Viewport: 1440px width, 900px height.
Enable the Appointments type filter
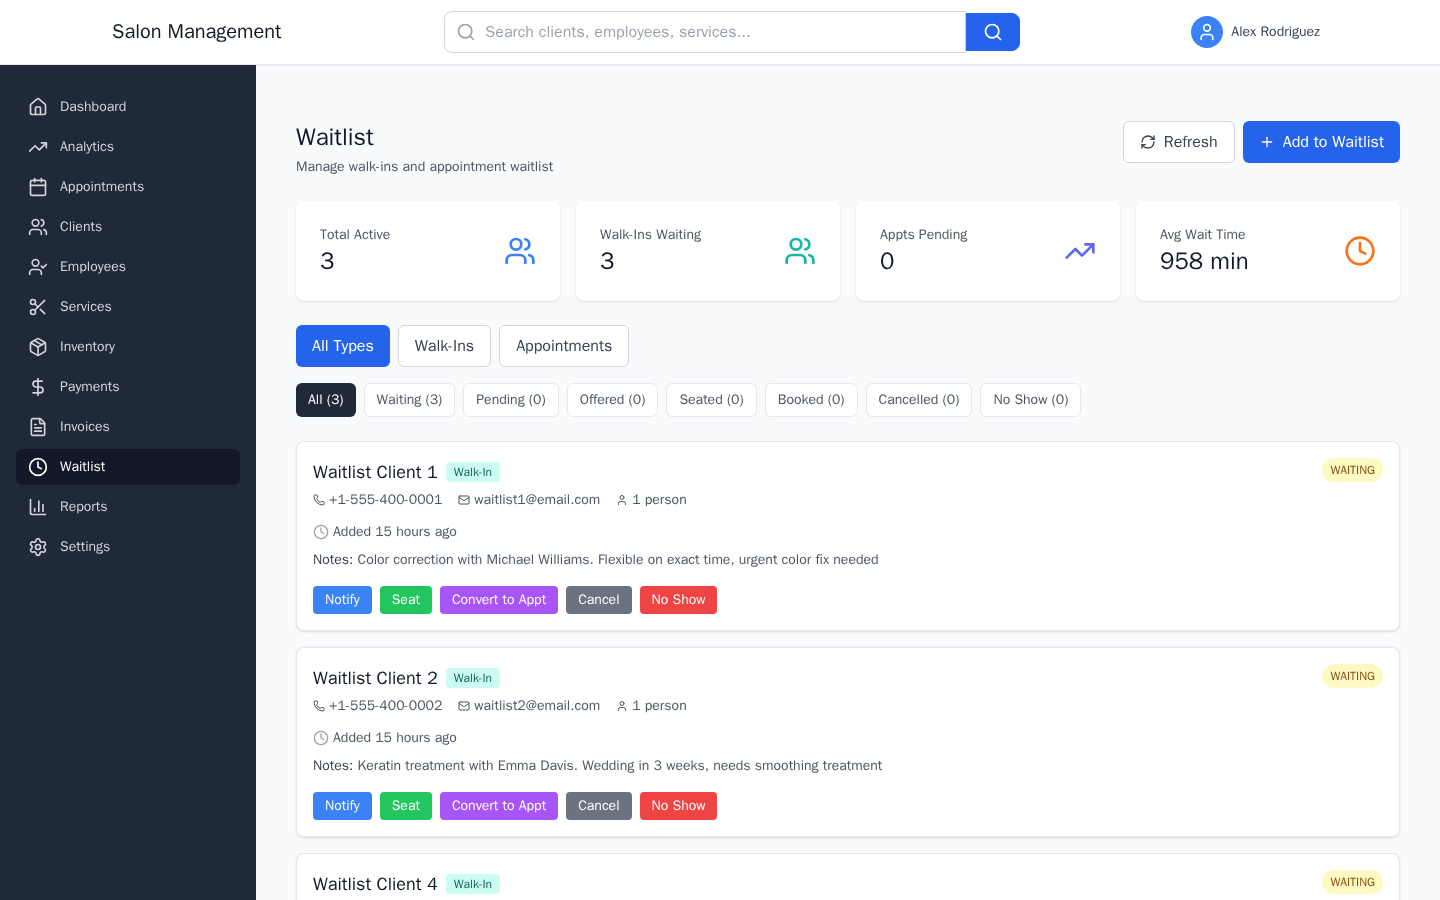pos(564,346)
